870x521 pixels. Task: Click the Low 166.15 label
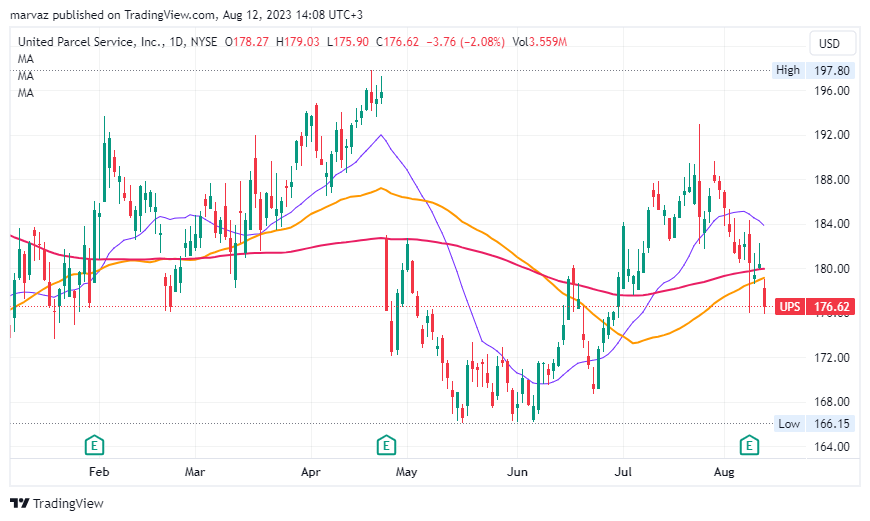(813, 424)
